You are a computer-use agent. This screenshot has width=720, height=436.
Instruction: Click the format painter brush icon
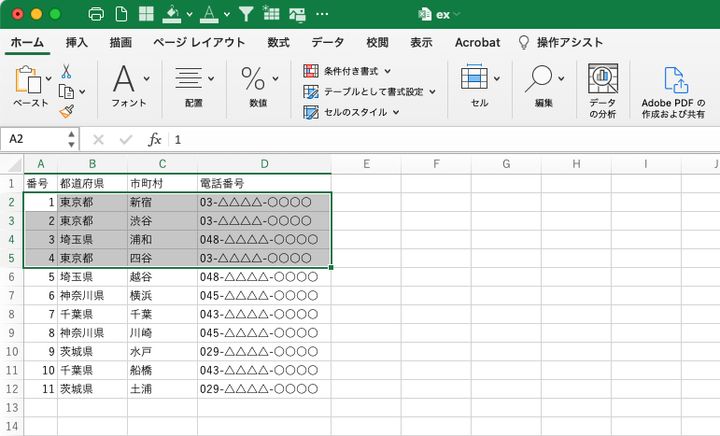tap(66, 112)
